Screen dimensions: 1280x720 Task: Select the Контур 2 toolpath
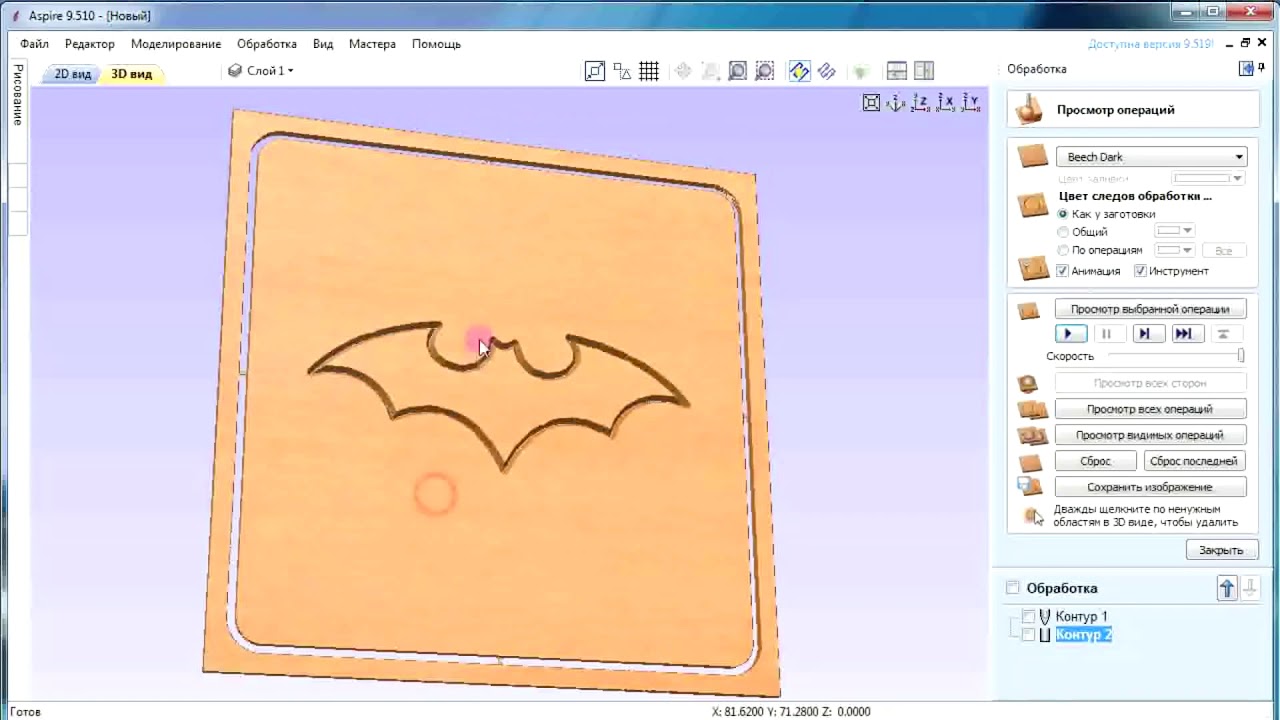pyautogui.click(x=1084, y=635)
